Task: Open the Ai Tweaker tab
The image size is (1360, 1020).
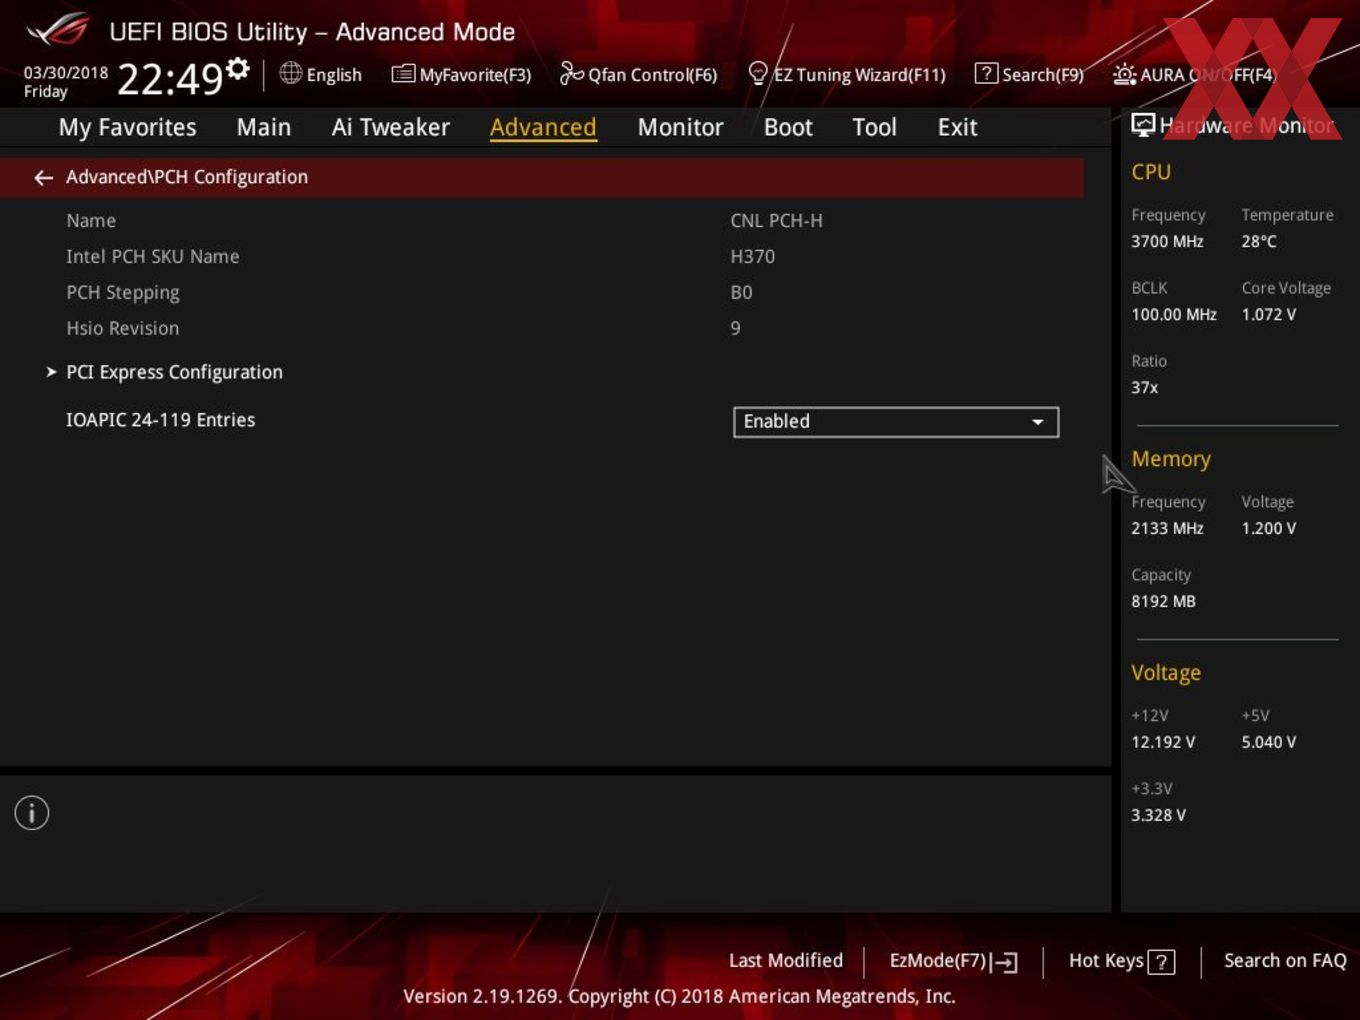Action: coord(391,127)
